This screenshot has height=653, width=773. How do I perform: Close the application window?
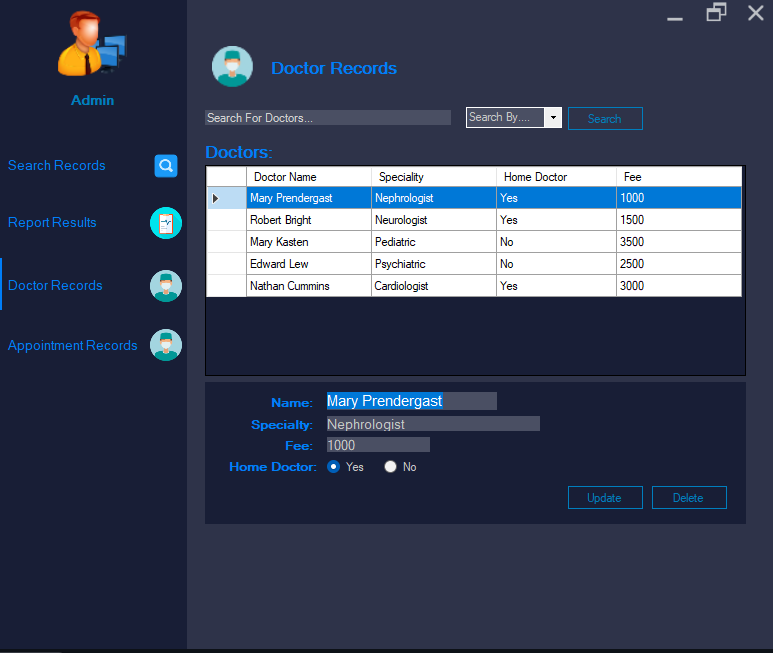tap(755, 13)
